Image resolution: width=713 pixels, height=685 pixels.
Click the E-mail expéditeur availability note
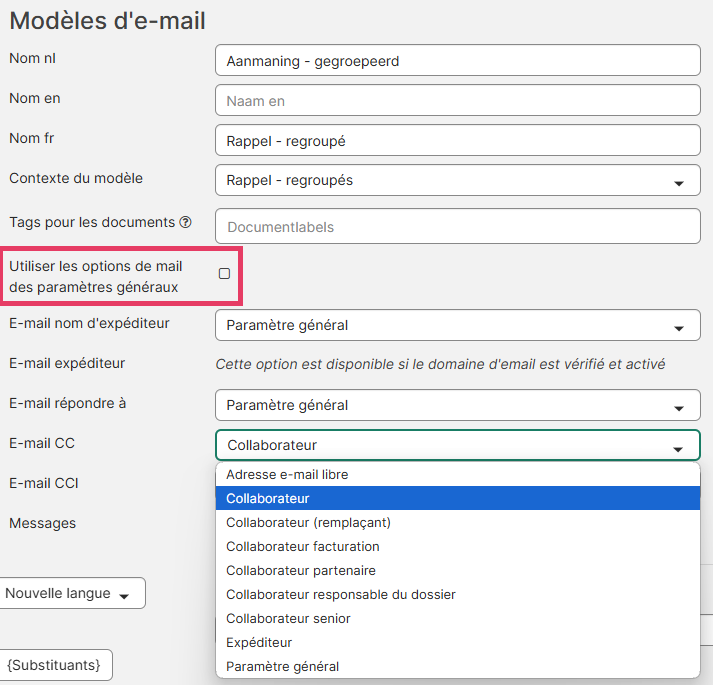tap(440, 364)
